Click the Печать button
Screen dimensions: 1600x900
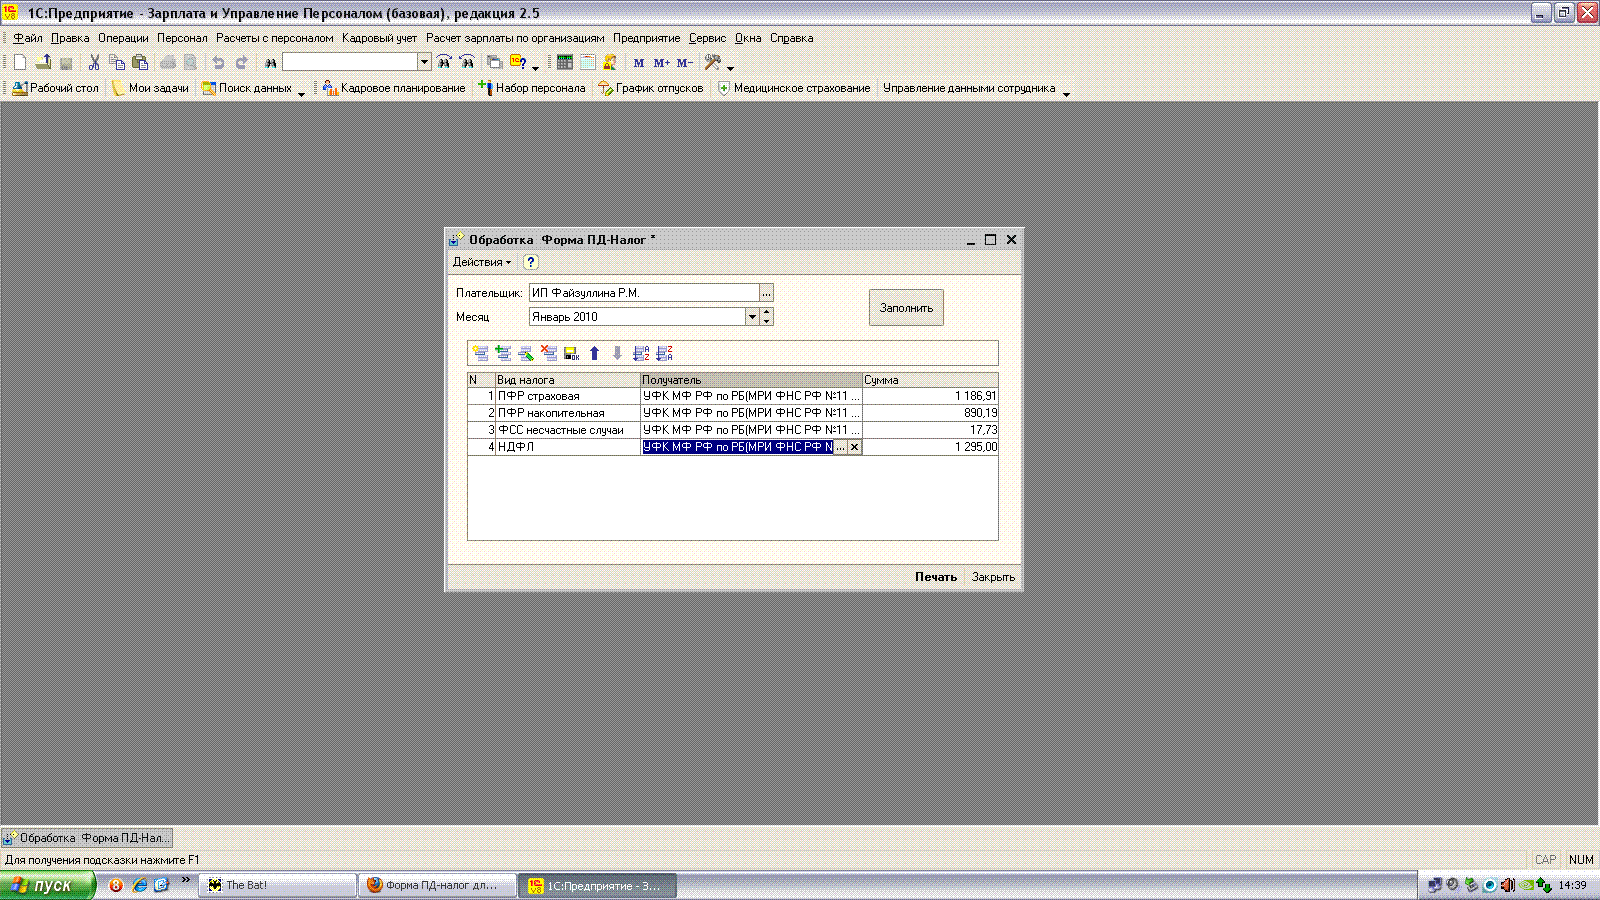(936, 577)
